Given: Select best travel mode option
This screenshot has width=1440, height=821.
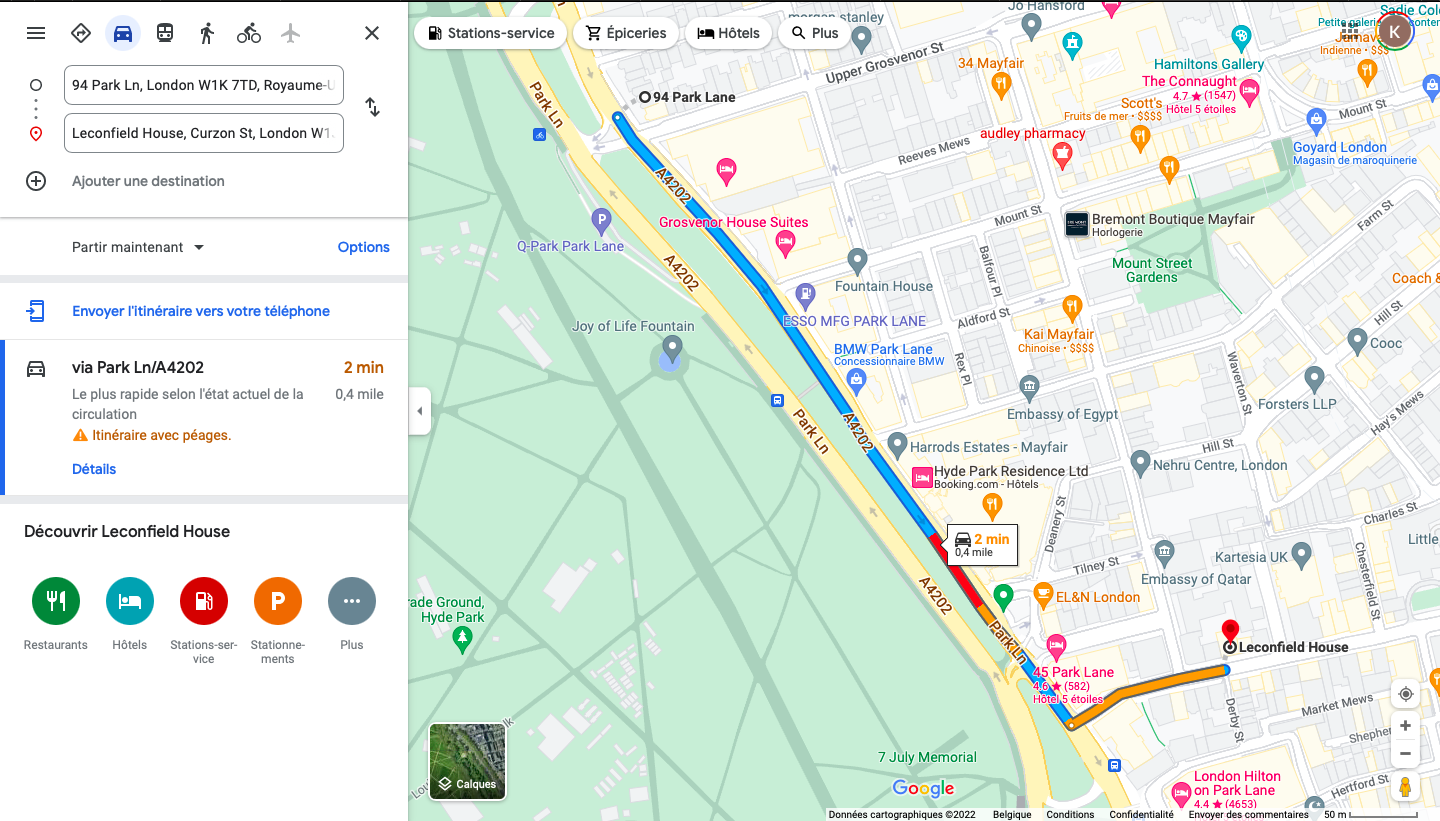Looking at the screenshot, I should 81,33.
